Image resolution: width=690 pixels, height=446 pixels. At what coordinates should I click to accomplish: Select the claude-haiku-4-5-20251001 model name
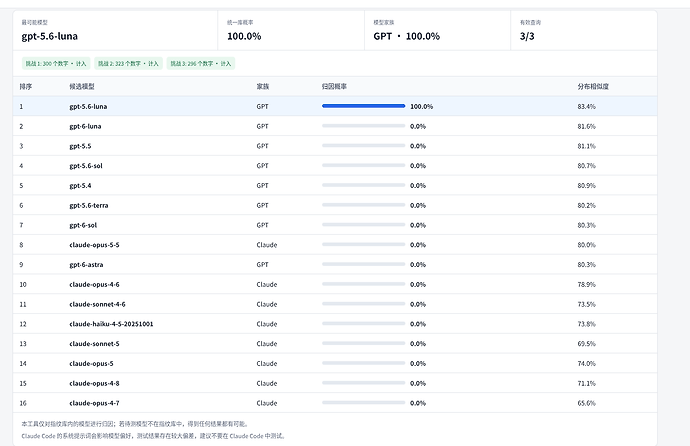click(111, 324)
